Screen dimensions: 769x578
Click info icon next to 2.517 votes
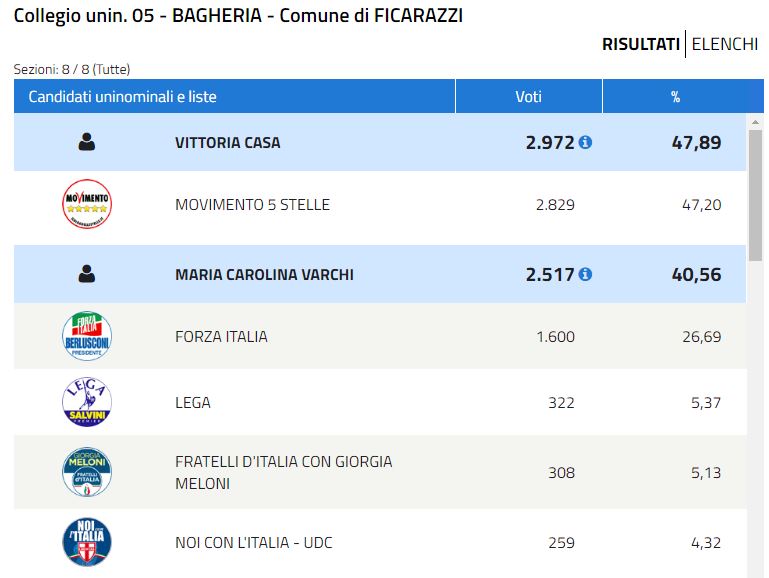pos(585,275)
